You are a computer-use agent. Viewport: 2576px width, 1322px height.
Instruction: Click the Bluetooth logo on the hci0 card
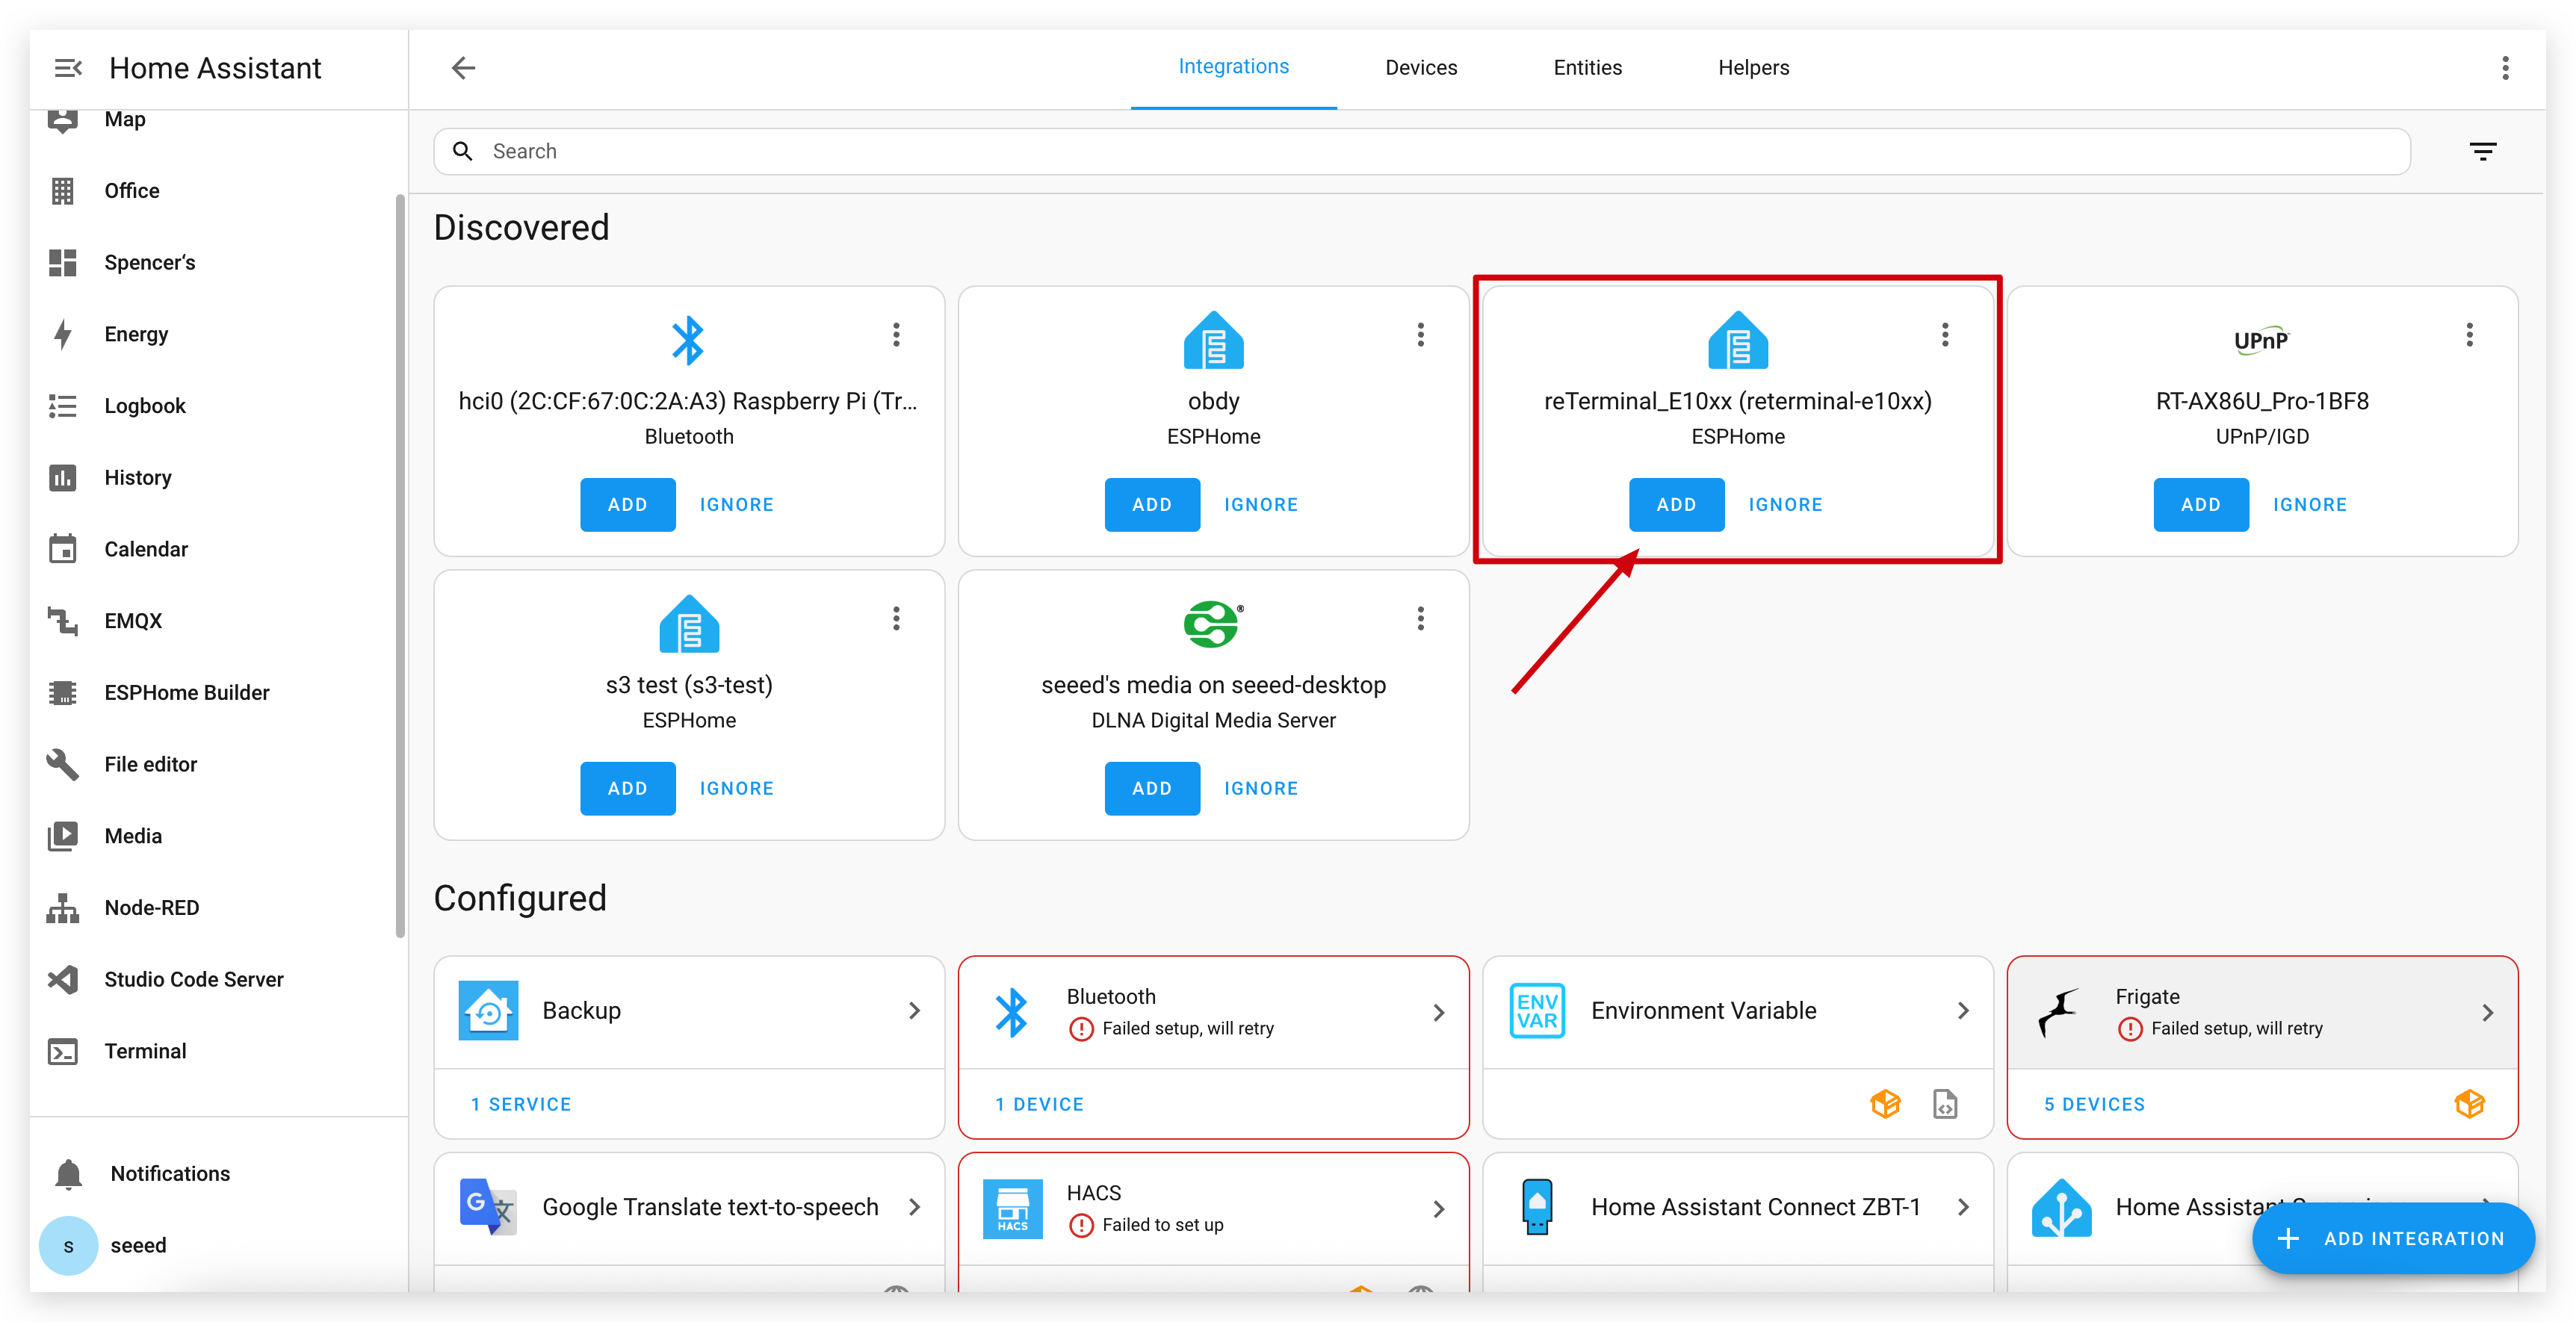[x=688, y=340]
